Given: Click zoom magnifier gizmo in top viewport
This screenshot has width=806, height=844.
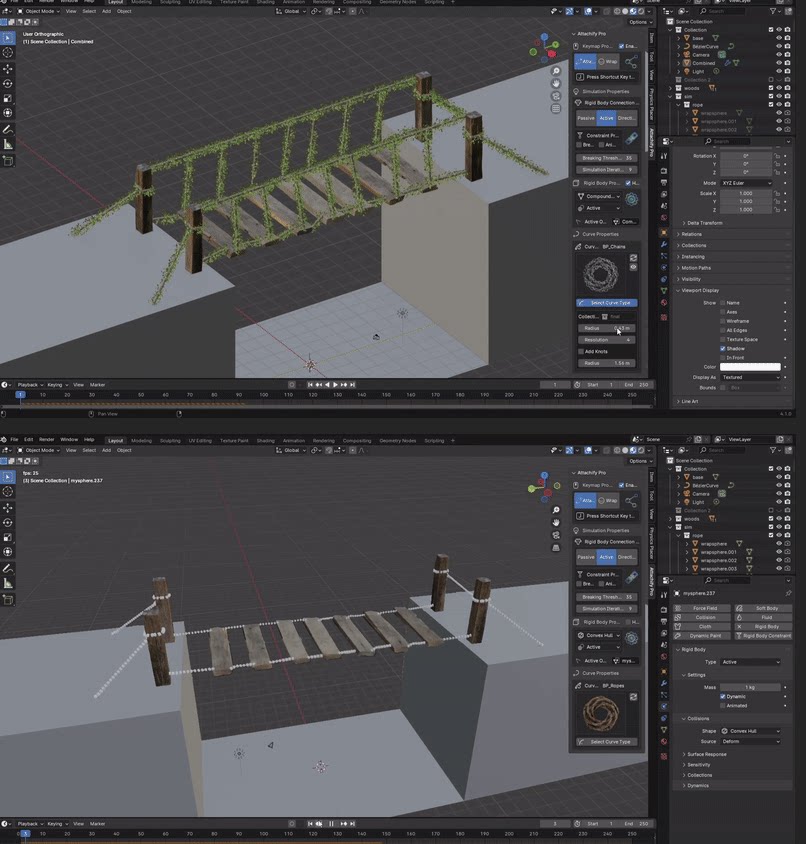Looking at the screenshot, I should [556, 71].
